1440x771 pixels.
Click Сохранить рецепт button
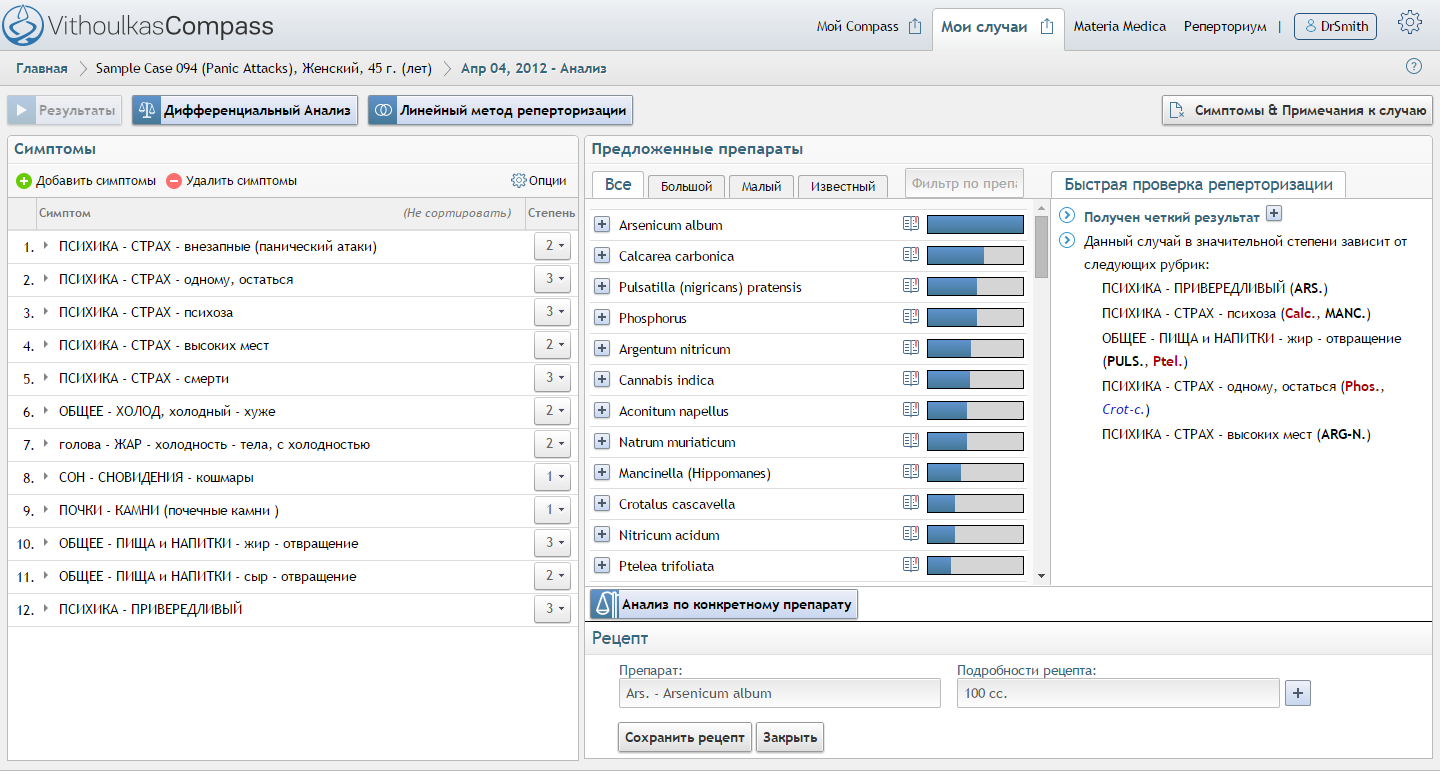pos(685,737)
